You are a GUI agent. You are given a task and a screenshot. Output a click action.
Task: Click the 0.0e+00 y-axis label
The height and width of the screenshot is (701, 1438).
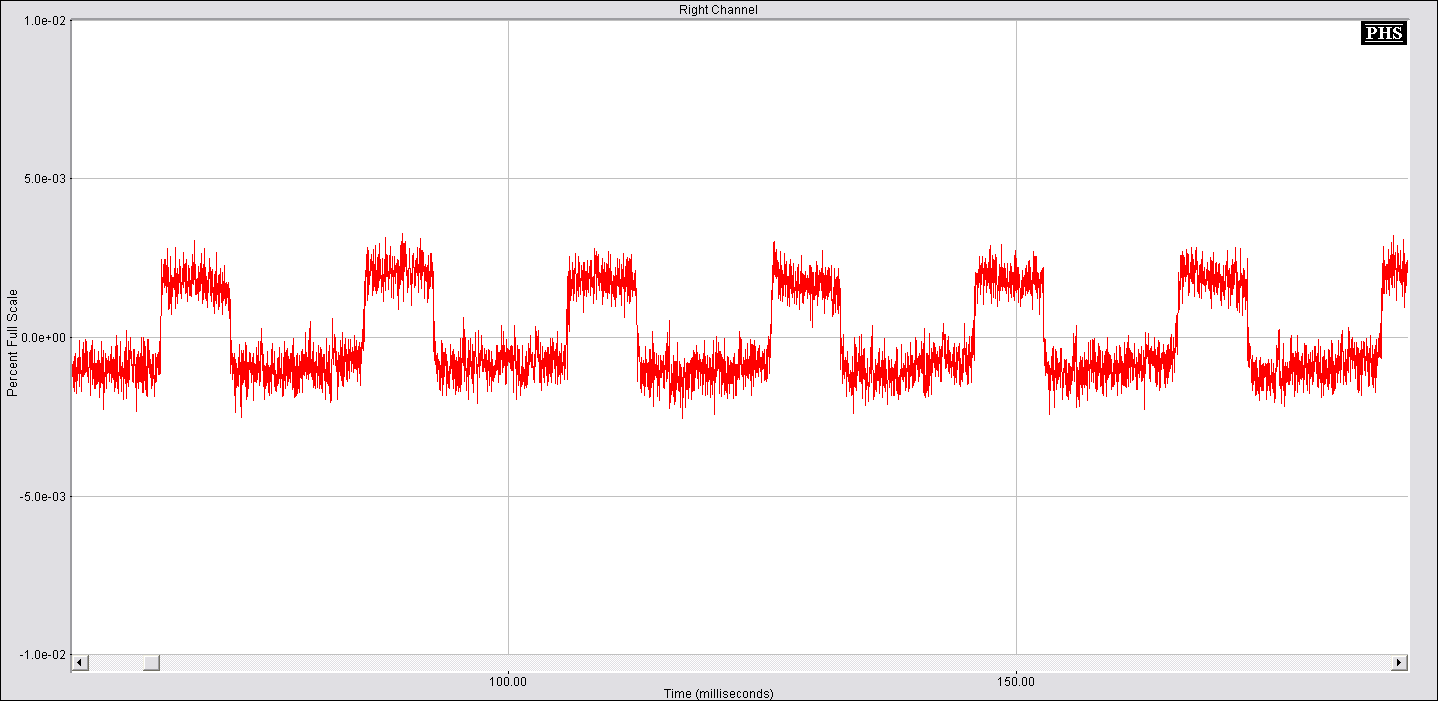42,338
